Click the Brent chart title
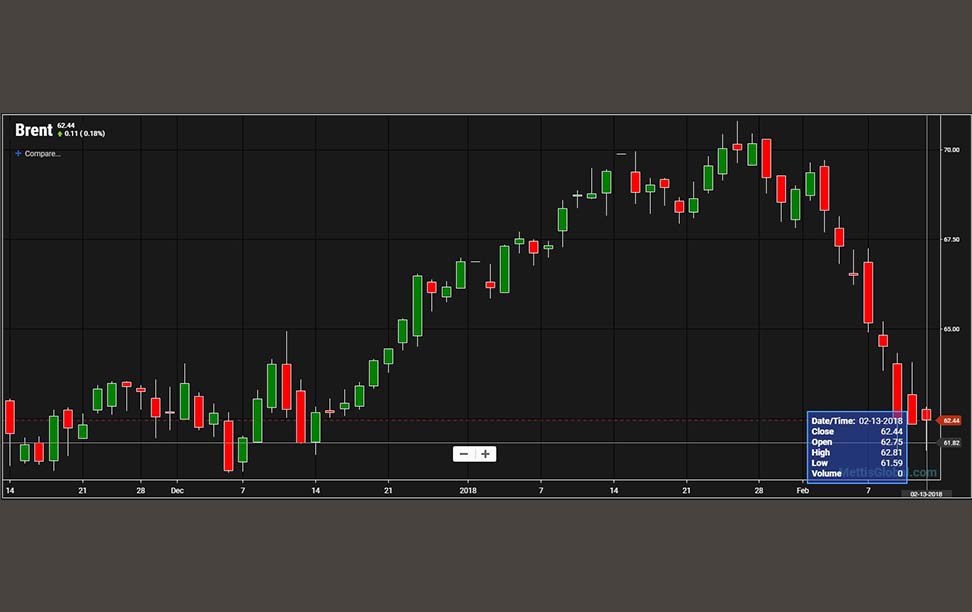Viewport: 972px width, 612px height. pyautogui.click(x=33, y=130)
